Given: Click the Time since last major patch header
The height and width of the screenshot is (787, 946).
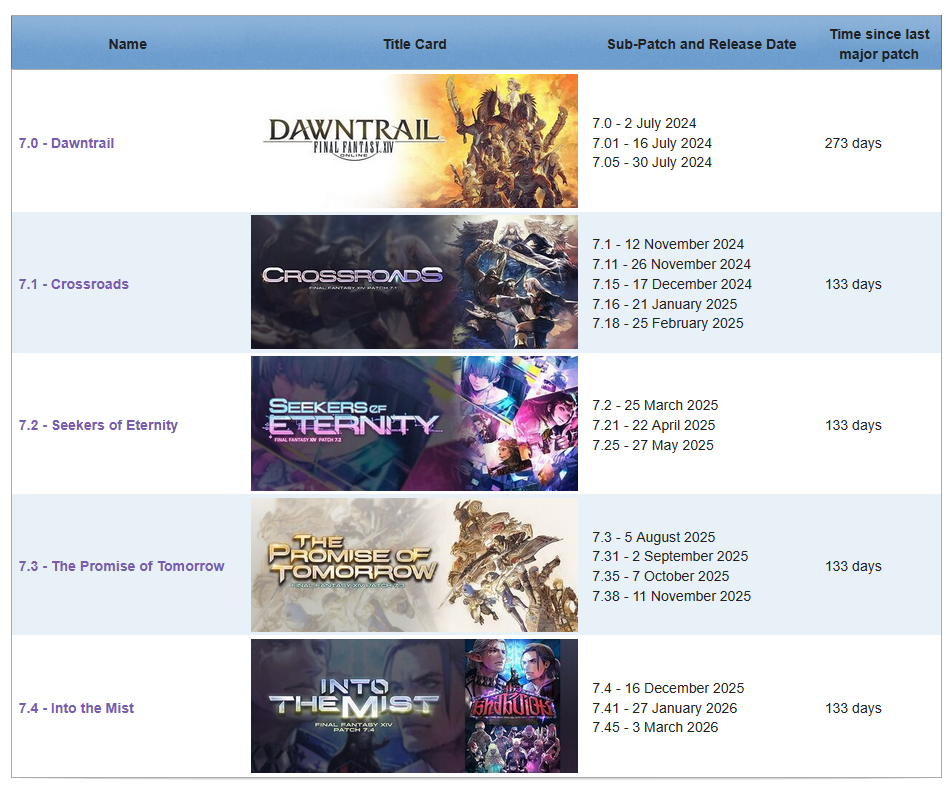Looking at the screenshot, I should coord(879,44).
